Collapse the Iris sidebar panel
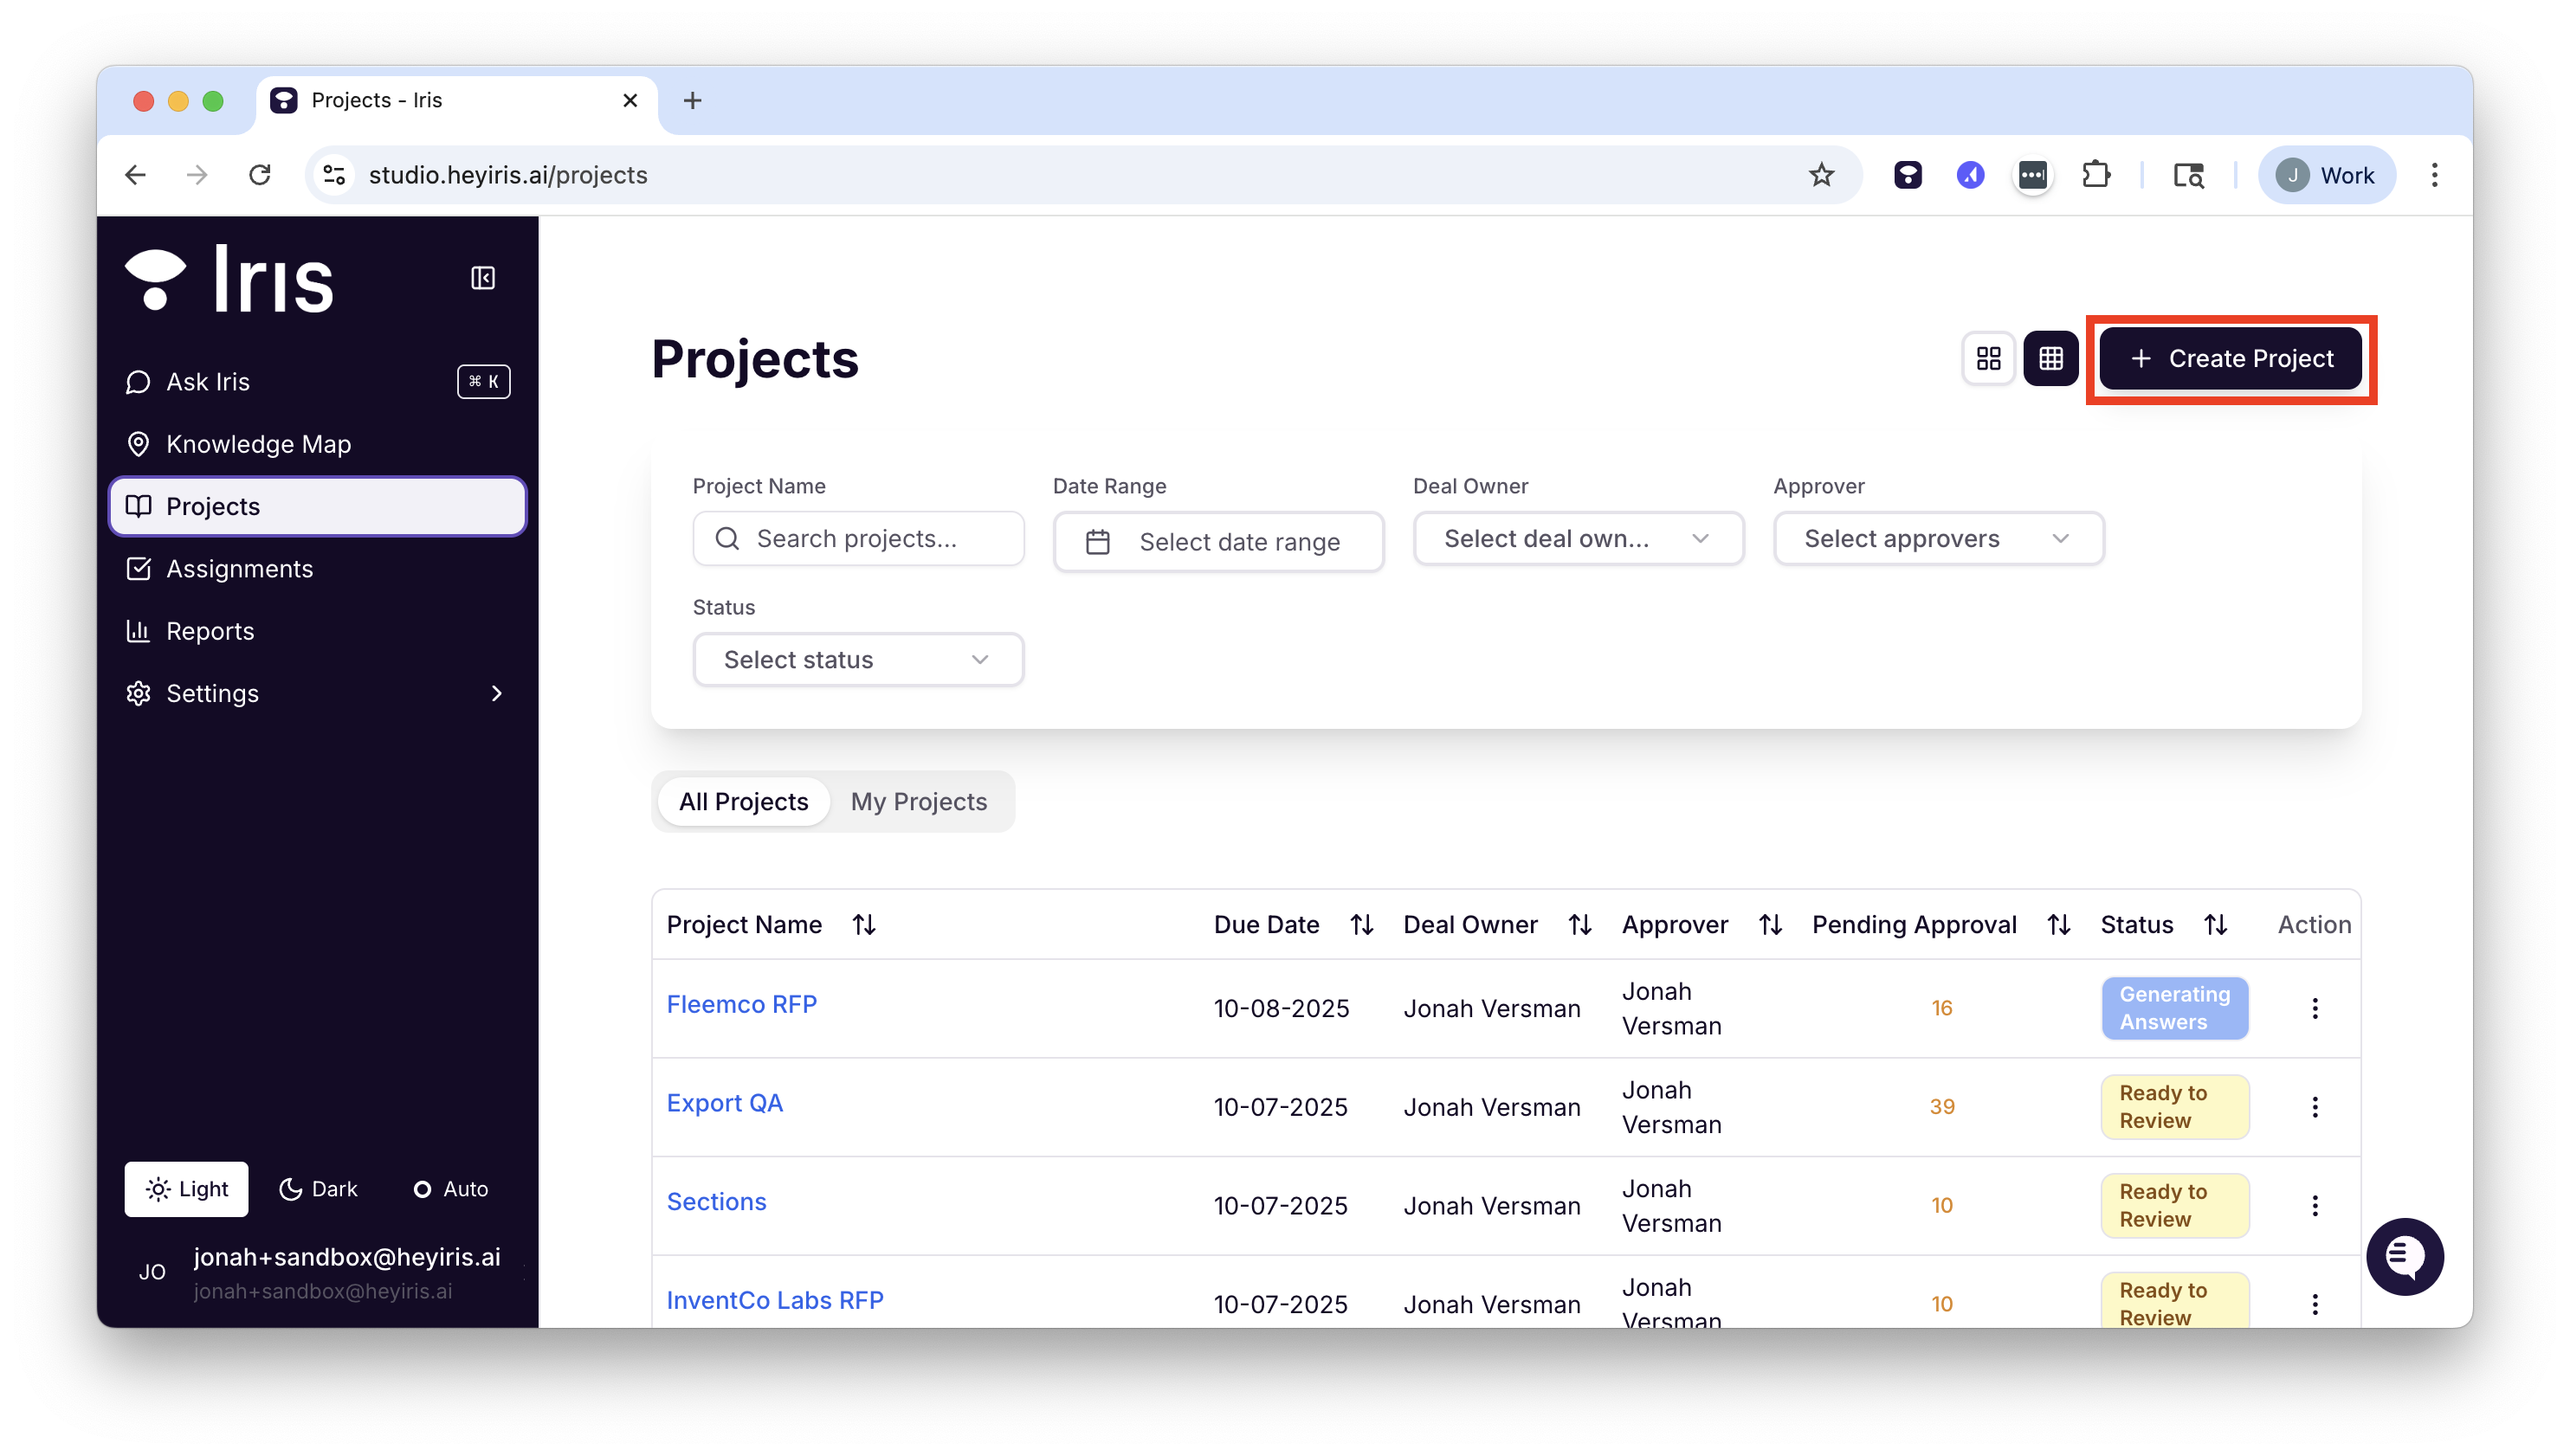The width and height of the screenshot is (2570, 1456). 483,278
